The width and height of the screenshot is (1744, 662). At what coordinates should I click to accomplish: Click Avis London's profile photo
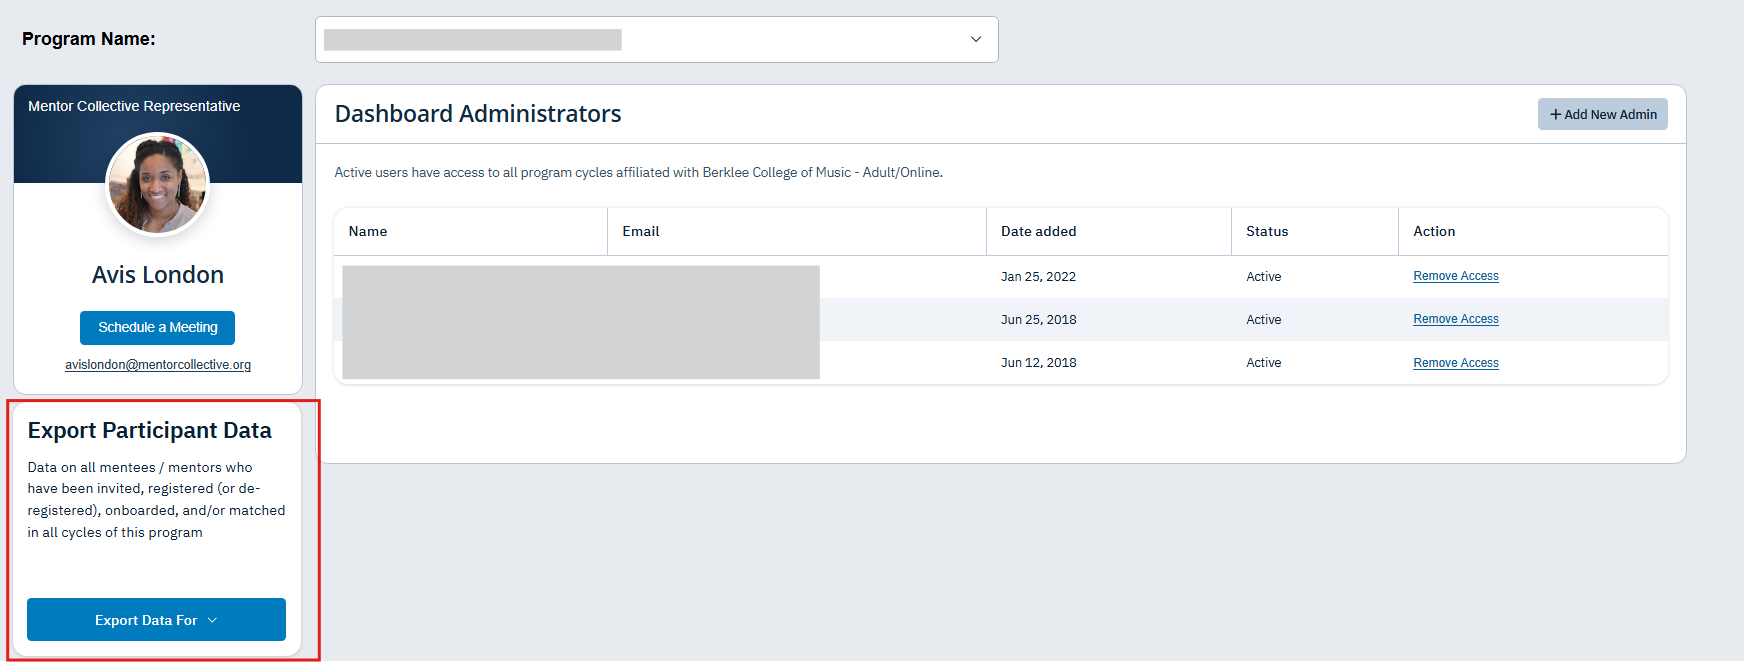click(x=158, y=184)
